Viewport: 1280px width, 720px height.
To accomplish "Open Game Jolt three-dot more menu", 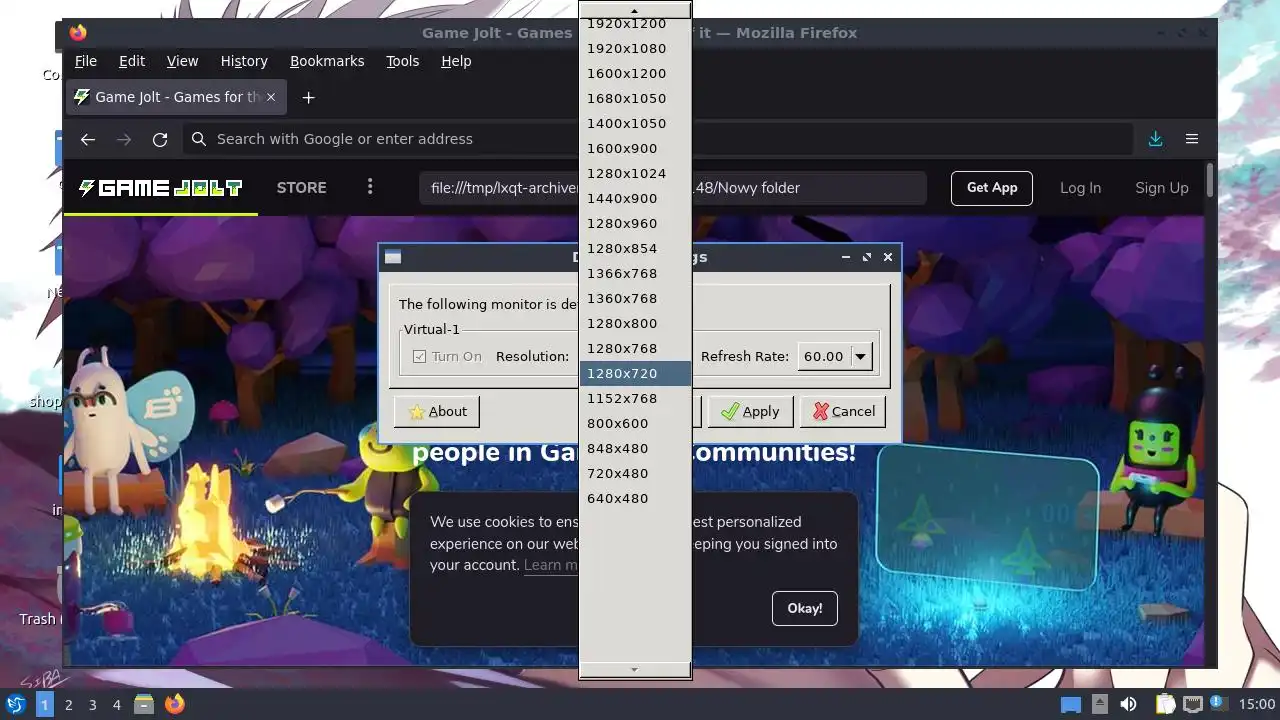I will pyautogui.click(x=370, y=187).
